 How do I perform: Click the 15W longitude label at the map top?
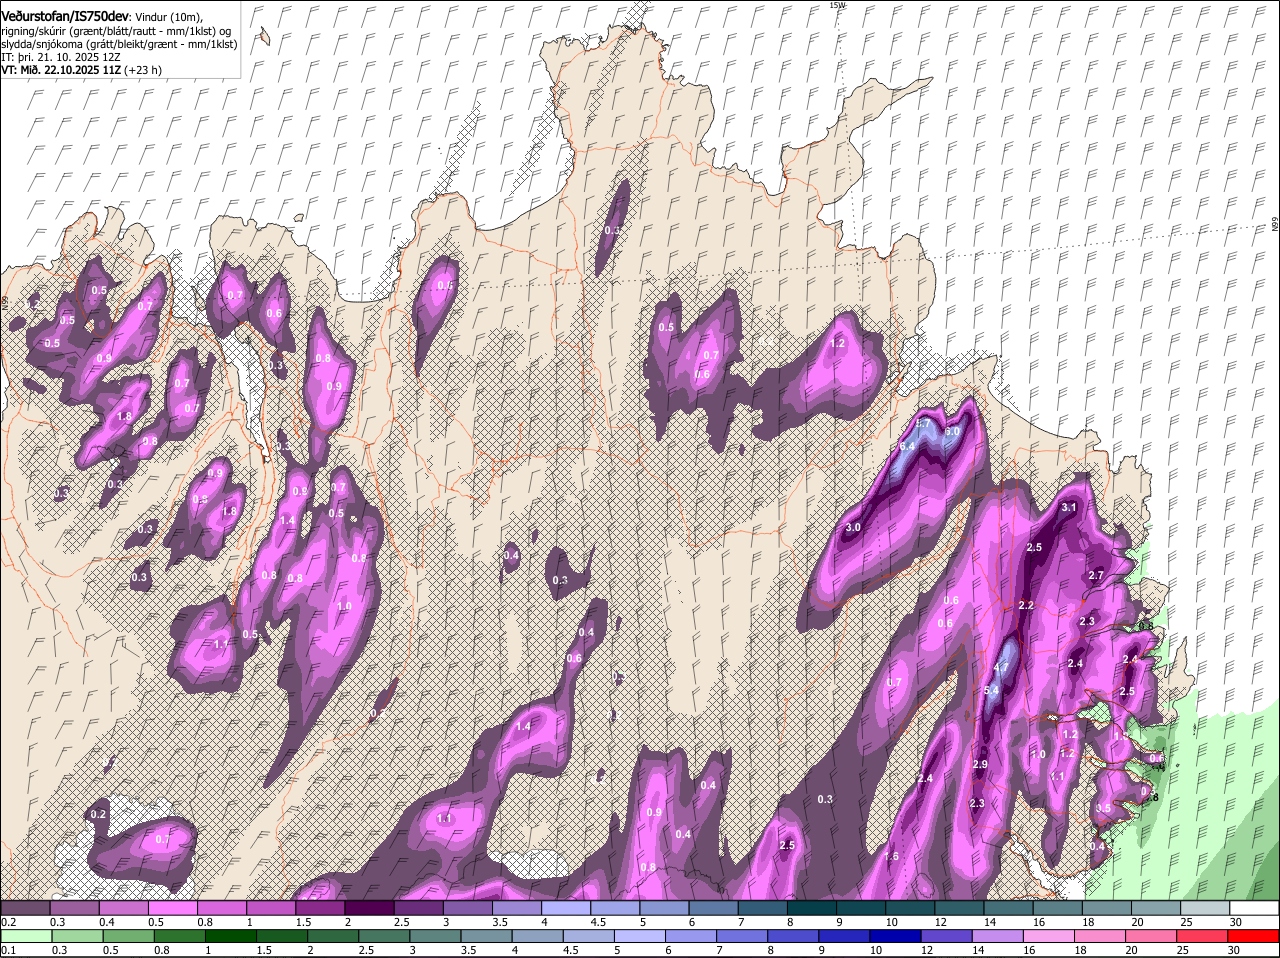click(x=837, y=5)
